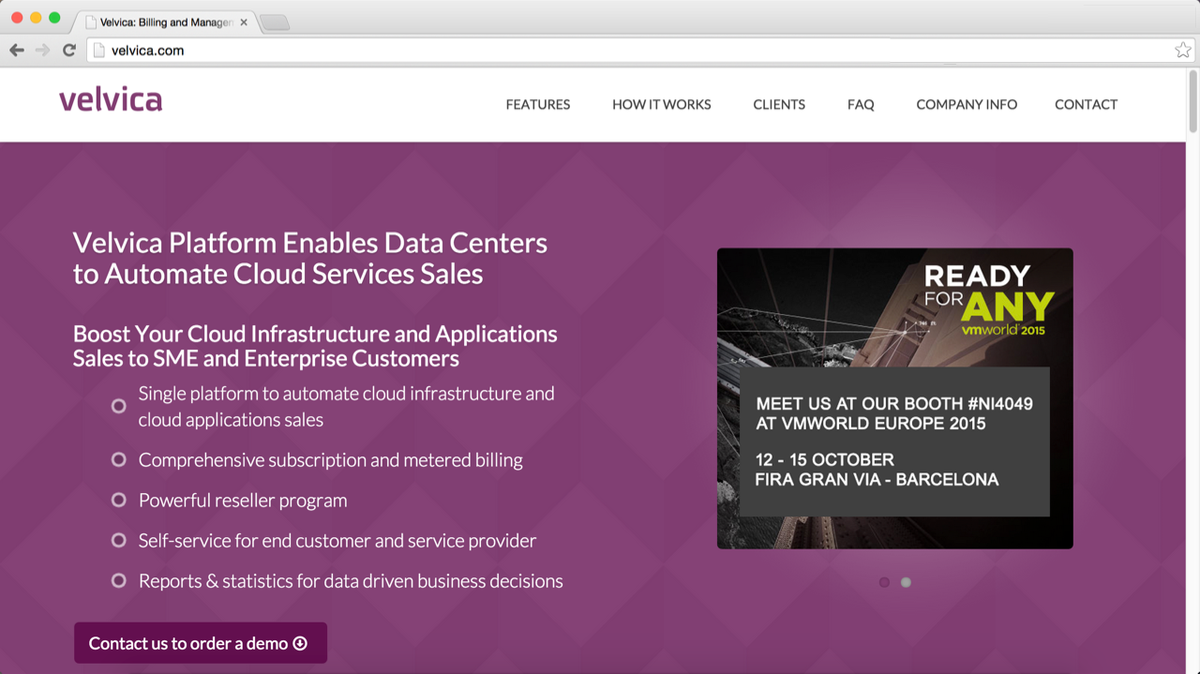Click the VMworld 2015 banner image
The image size is (1200, 674).
[895, 398]
